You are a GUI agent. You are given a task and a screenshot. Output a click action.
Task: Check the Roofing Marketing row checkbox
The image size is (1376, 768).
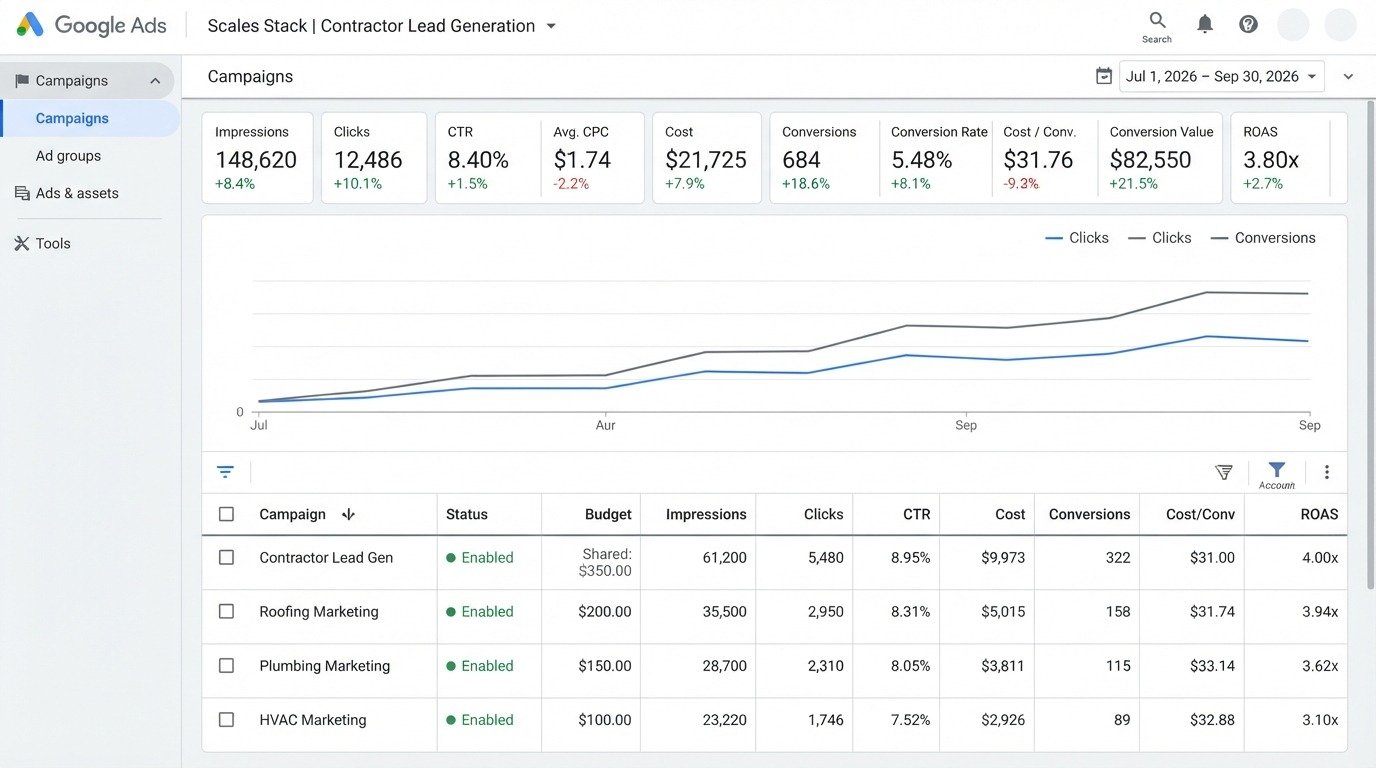pyautogui.click(x=226, y=612)
